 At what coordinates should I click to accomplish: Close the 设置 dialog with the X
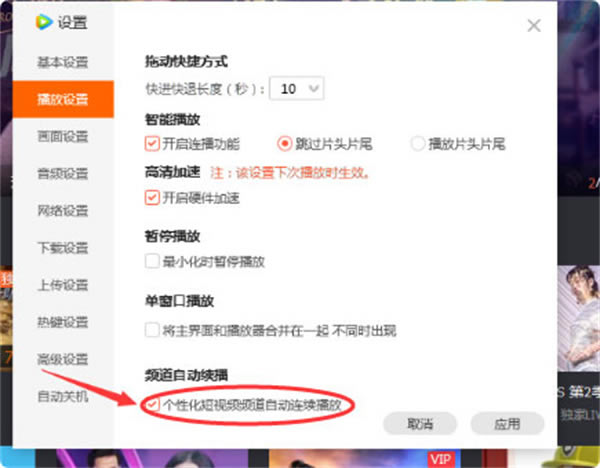(533, 27)
